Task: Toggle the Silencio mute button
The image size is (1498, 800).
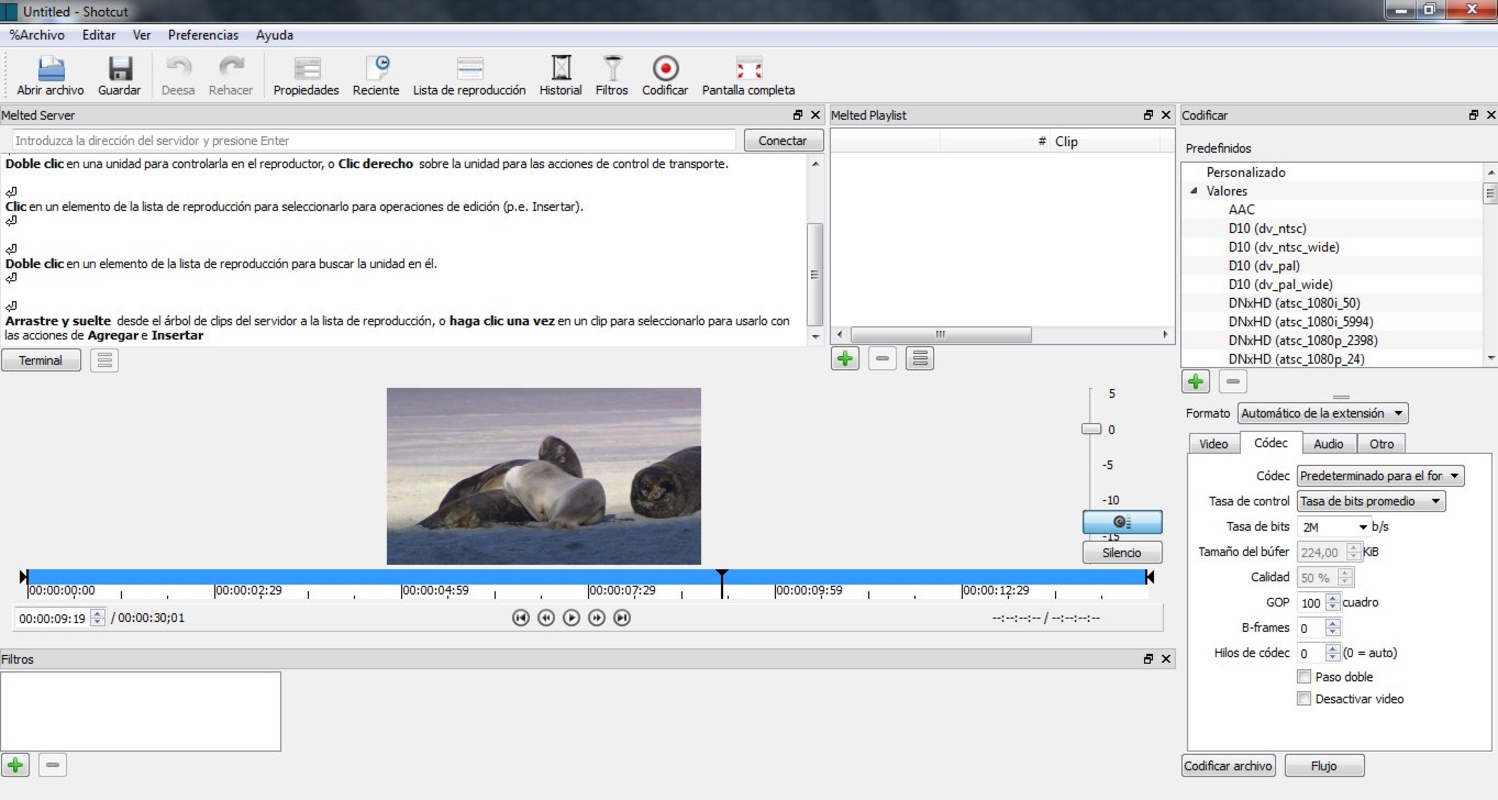Action: (x=1122, y=552)
